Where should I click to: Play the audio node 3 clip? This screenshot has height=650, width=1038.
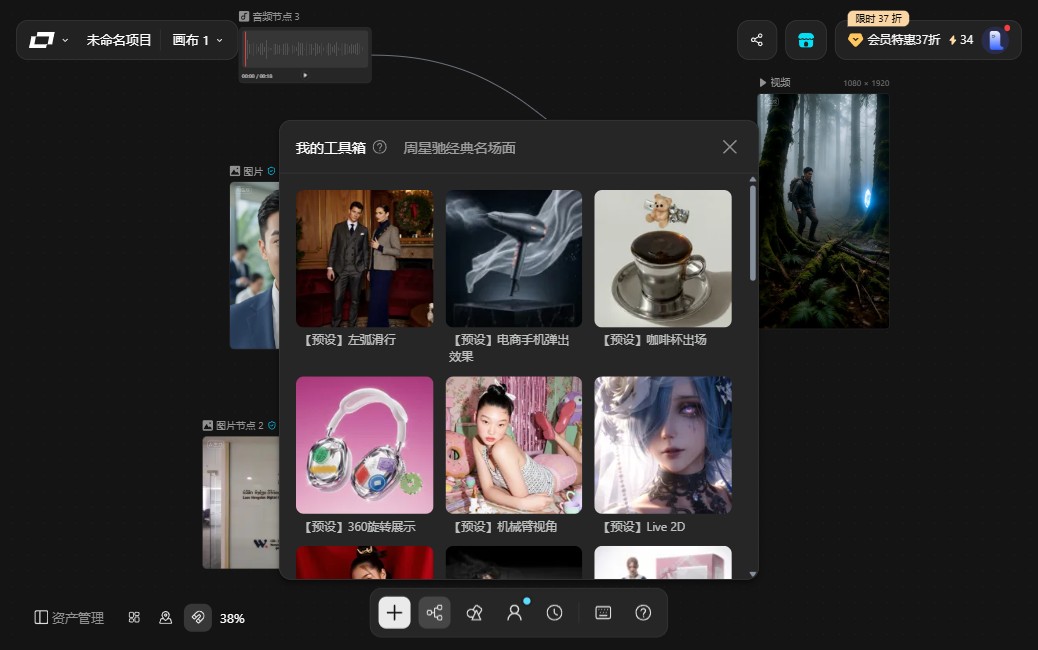coord(305,75)
